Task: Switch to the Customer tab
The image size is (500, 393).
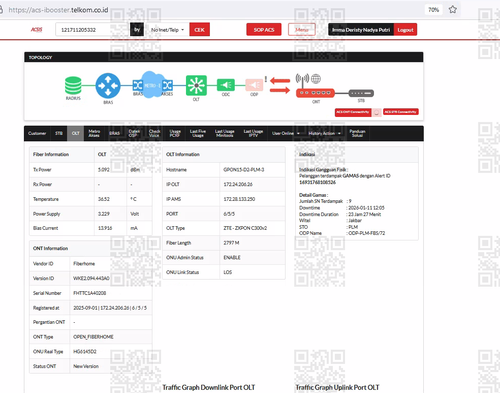Action: pos(37,133)
